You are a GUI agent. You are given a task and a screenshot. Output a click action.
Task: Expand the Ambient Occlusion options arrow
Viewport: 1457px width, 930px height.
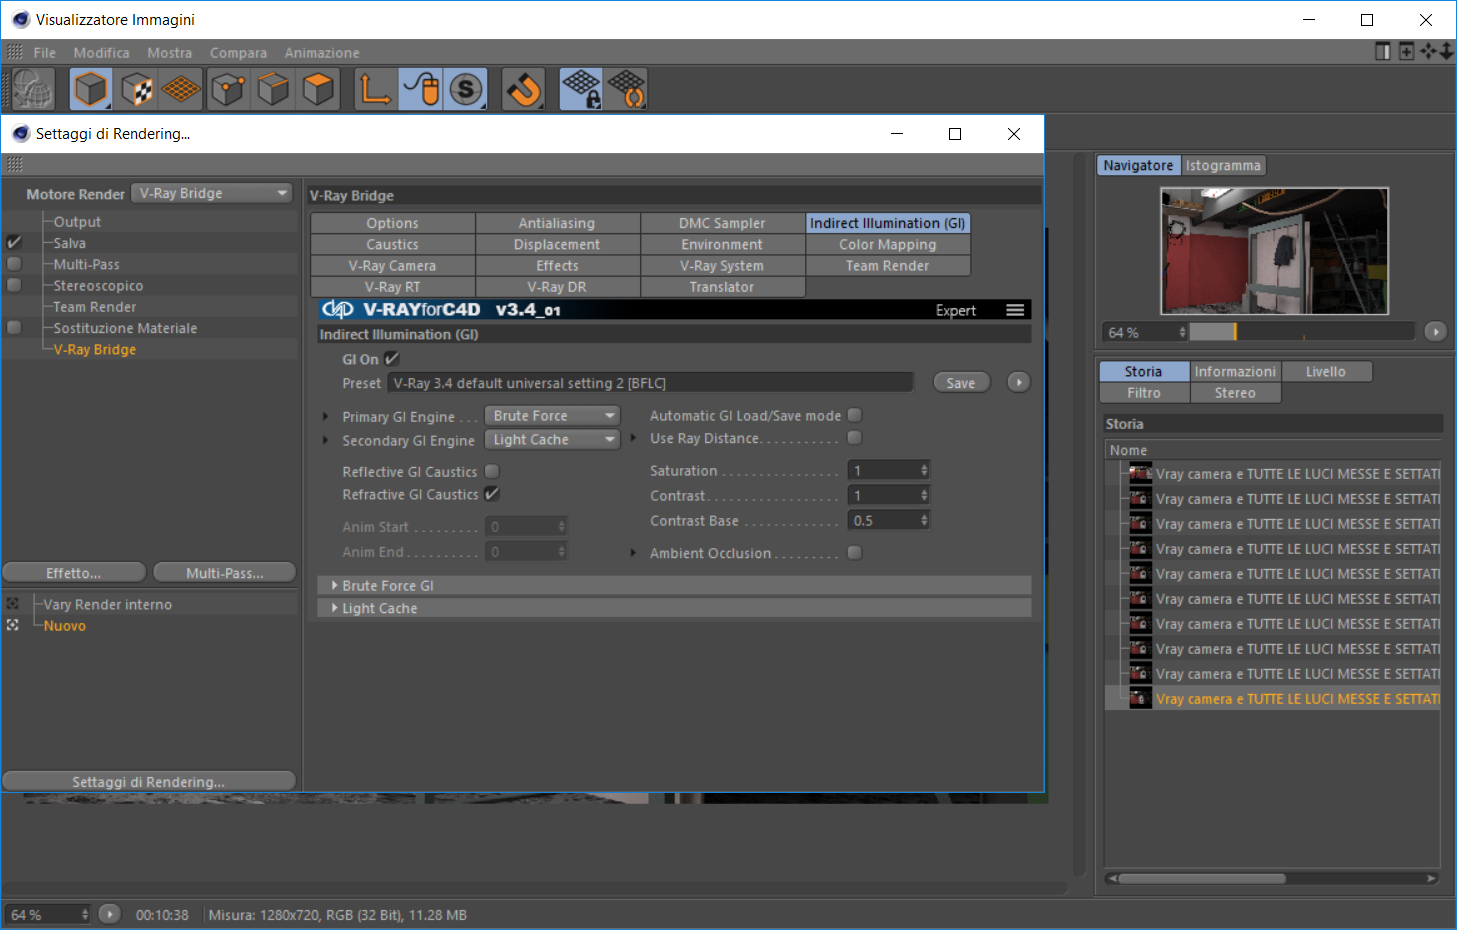point(633,552)
